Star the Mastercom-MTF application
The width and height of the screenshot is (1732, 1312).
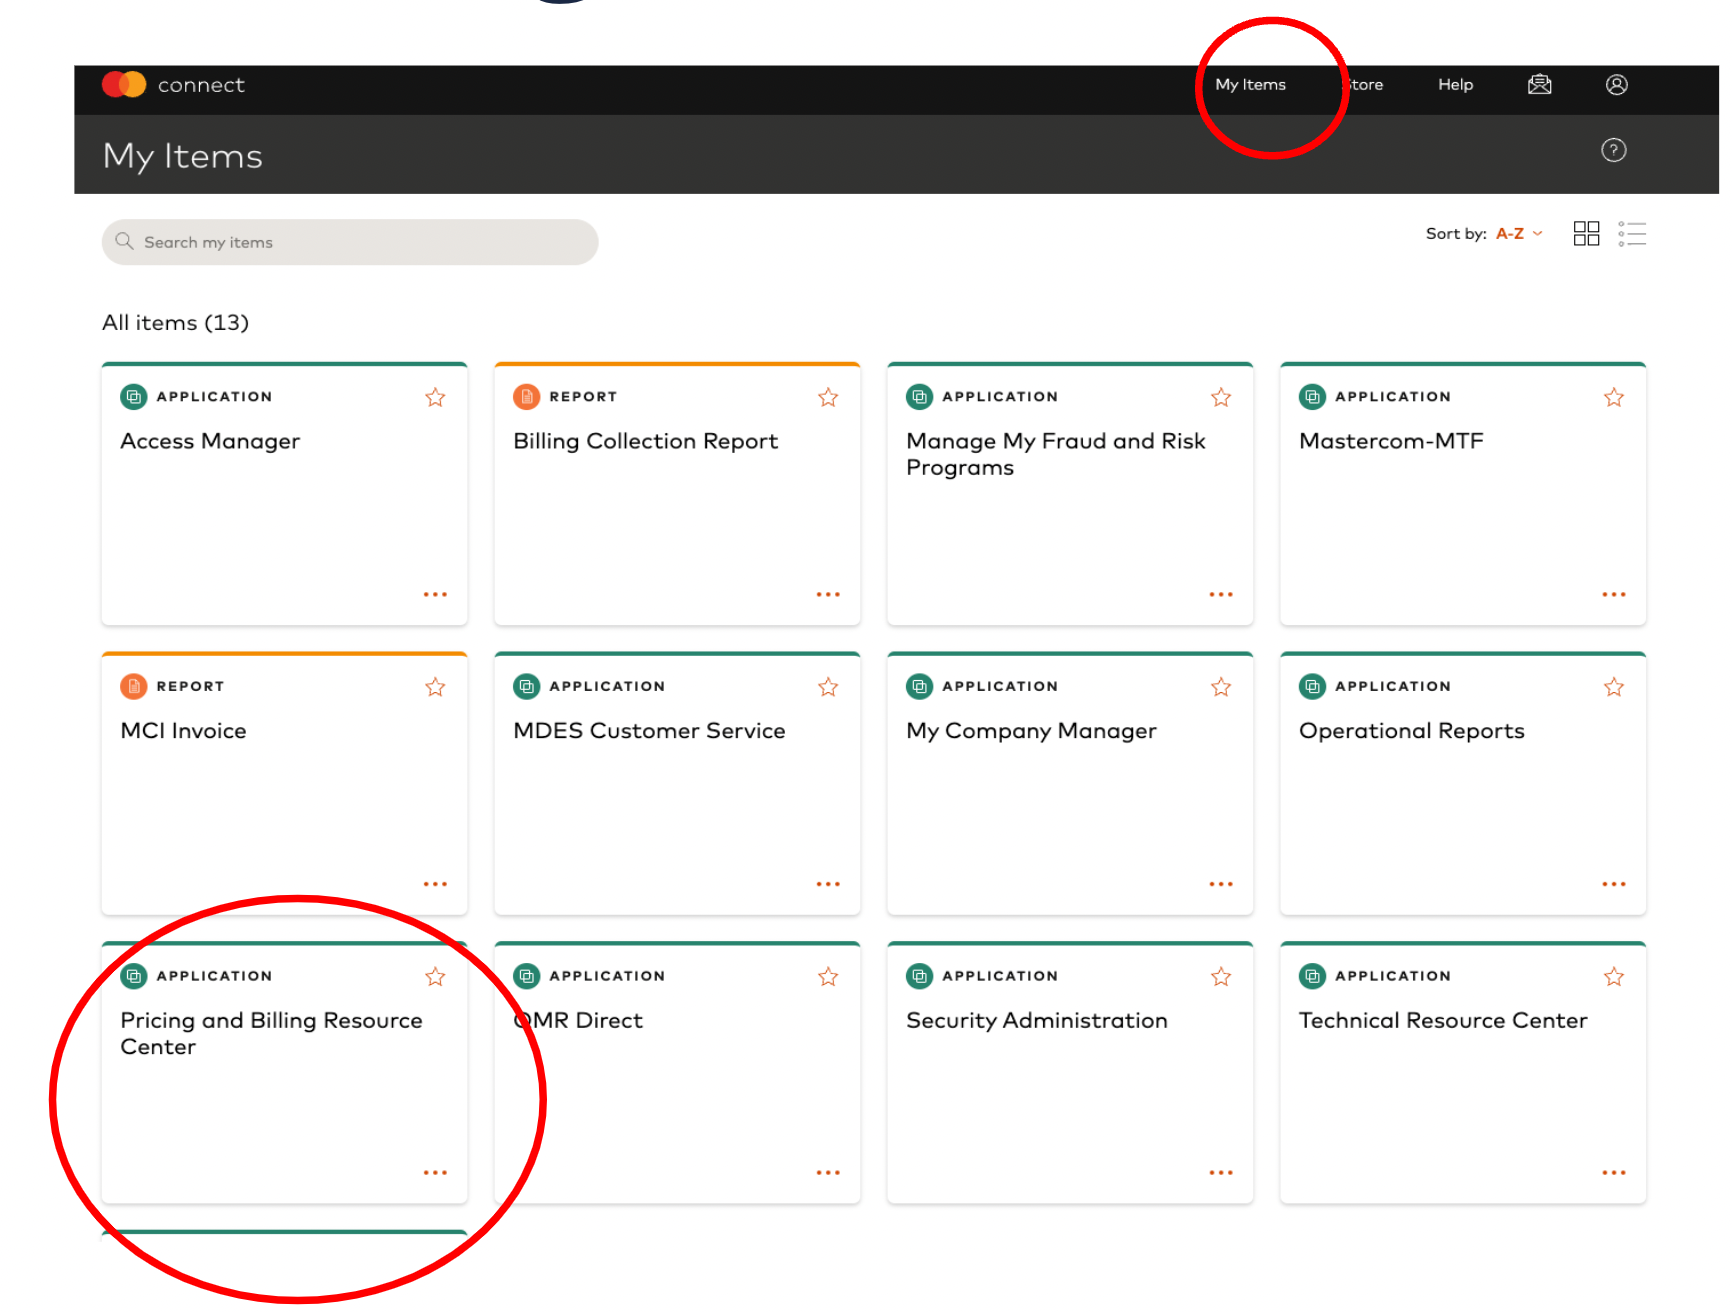(1613, 398)
